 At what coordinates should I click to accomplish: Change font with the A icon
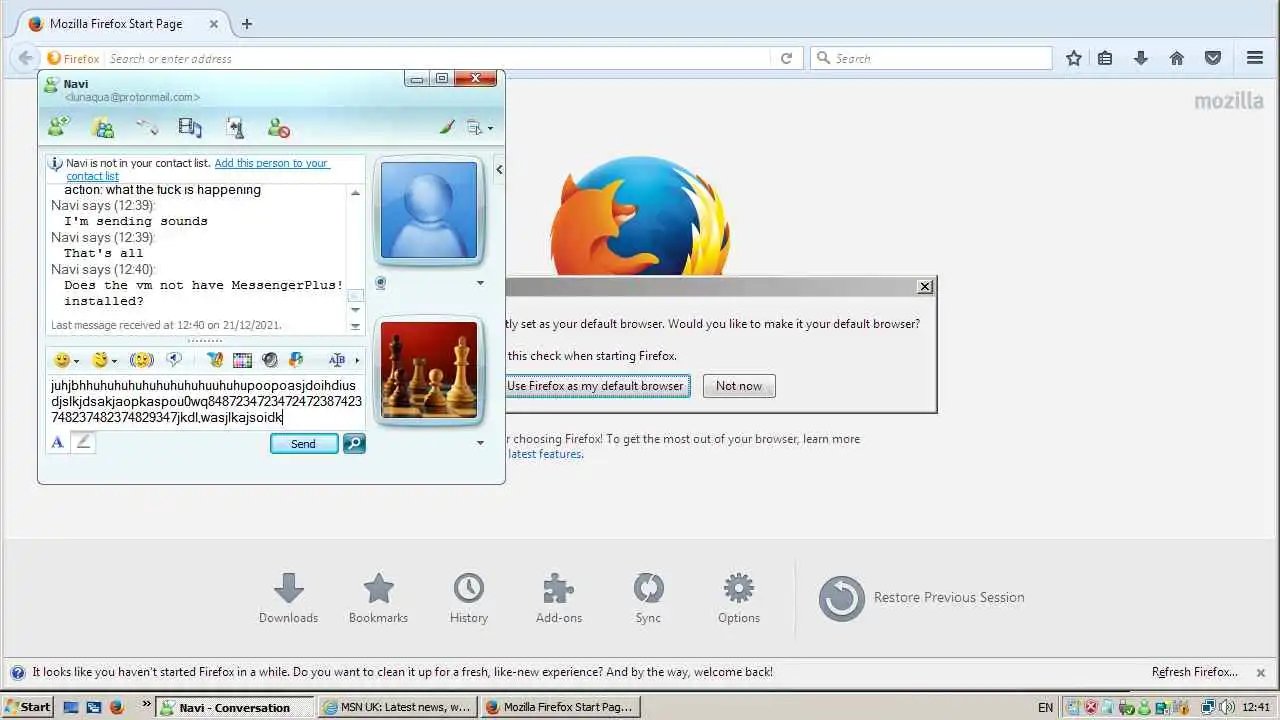pyautogui.click(x=57, y=442)
